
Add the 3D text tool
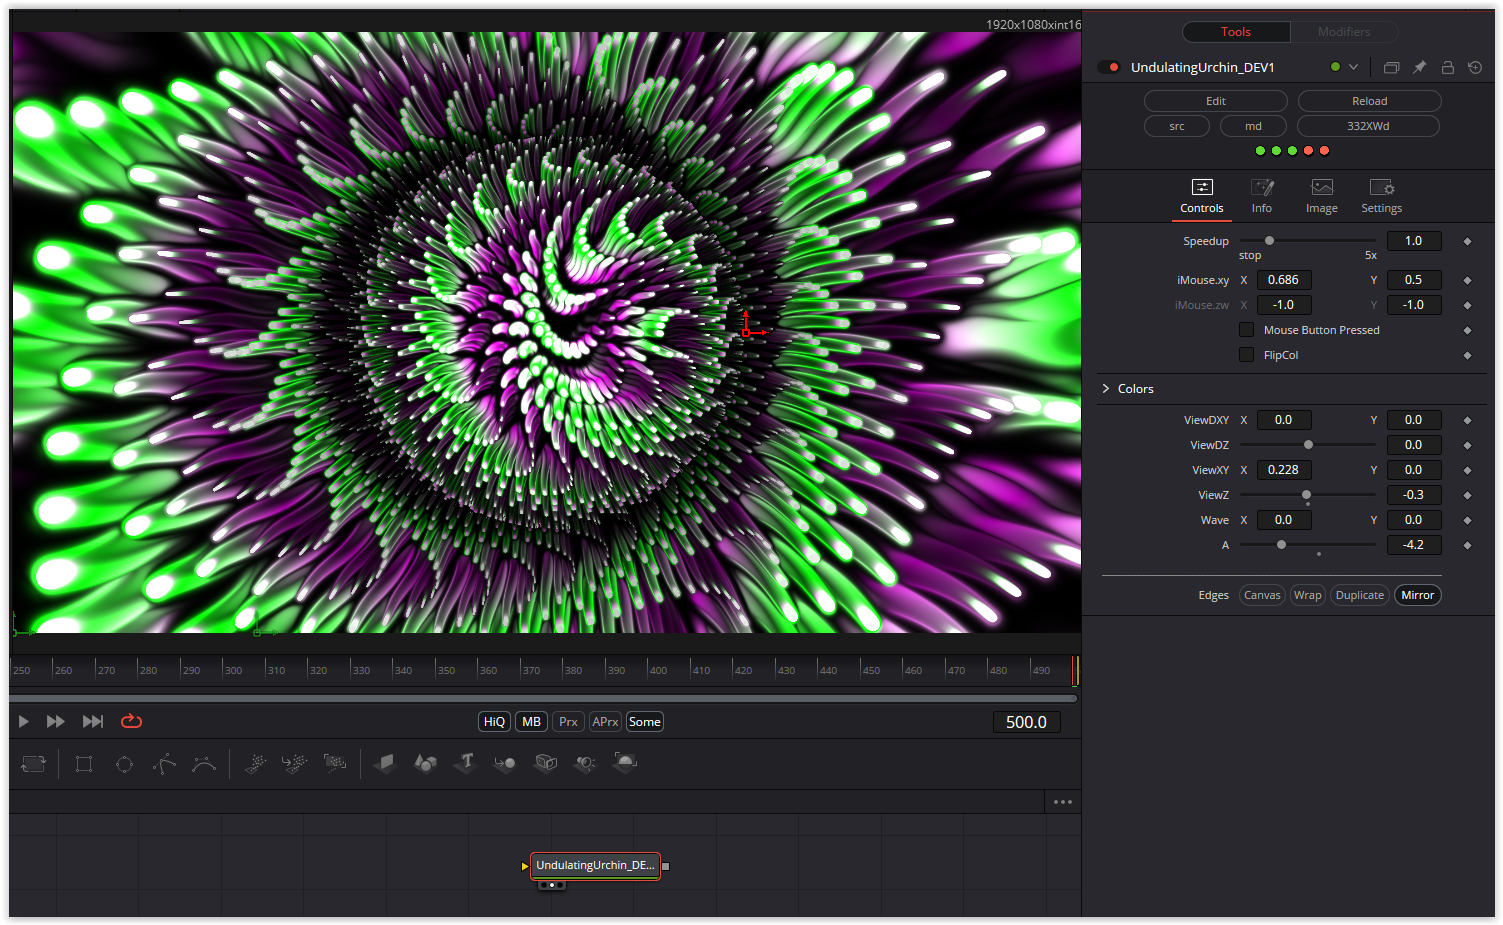tap(465, 763)
